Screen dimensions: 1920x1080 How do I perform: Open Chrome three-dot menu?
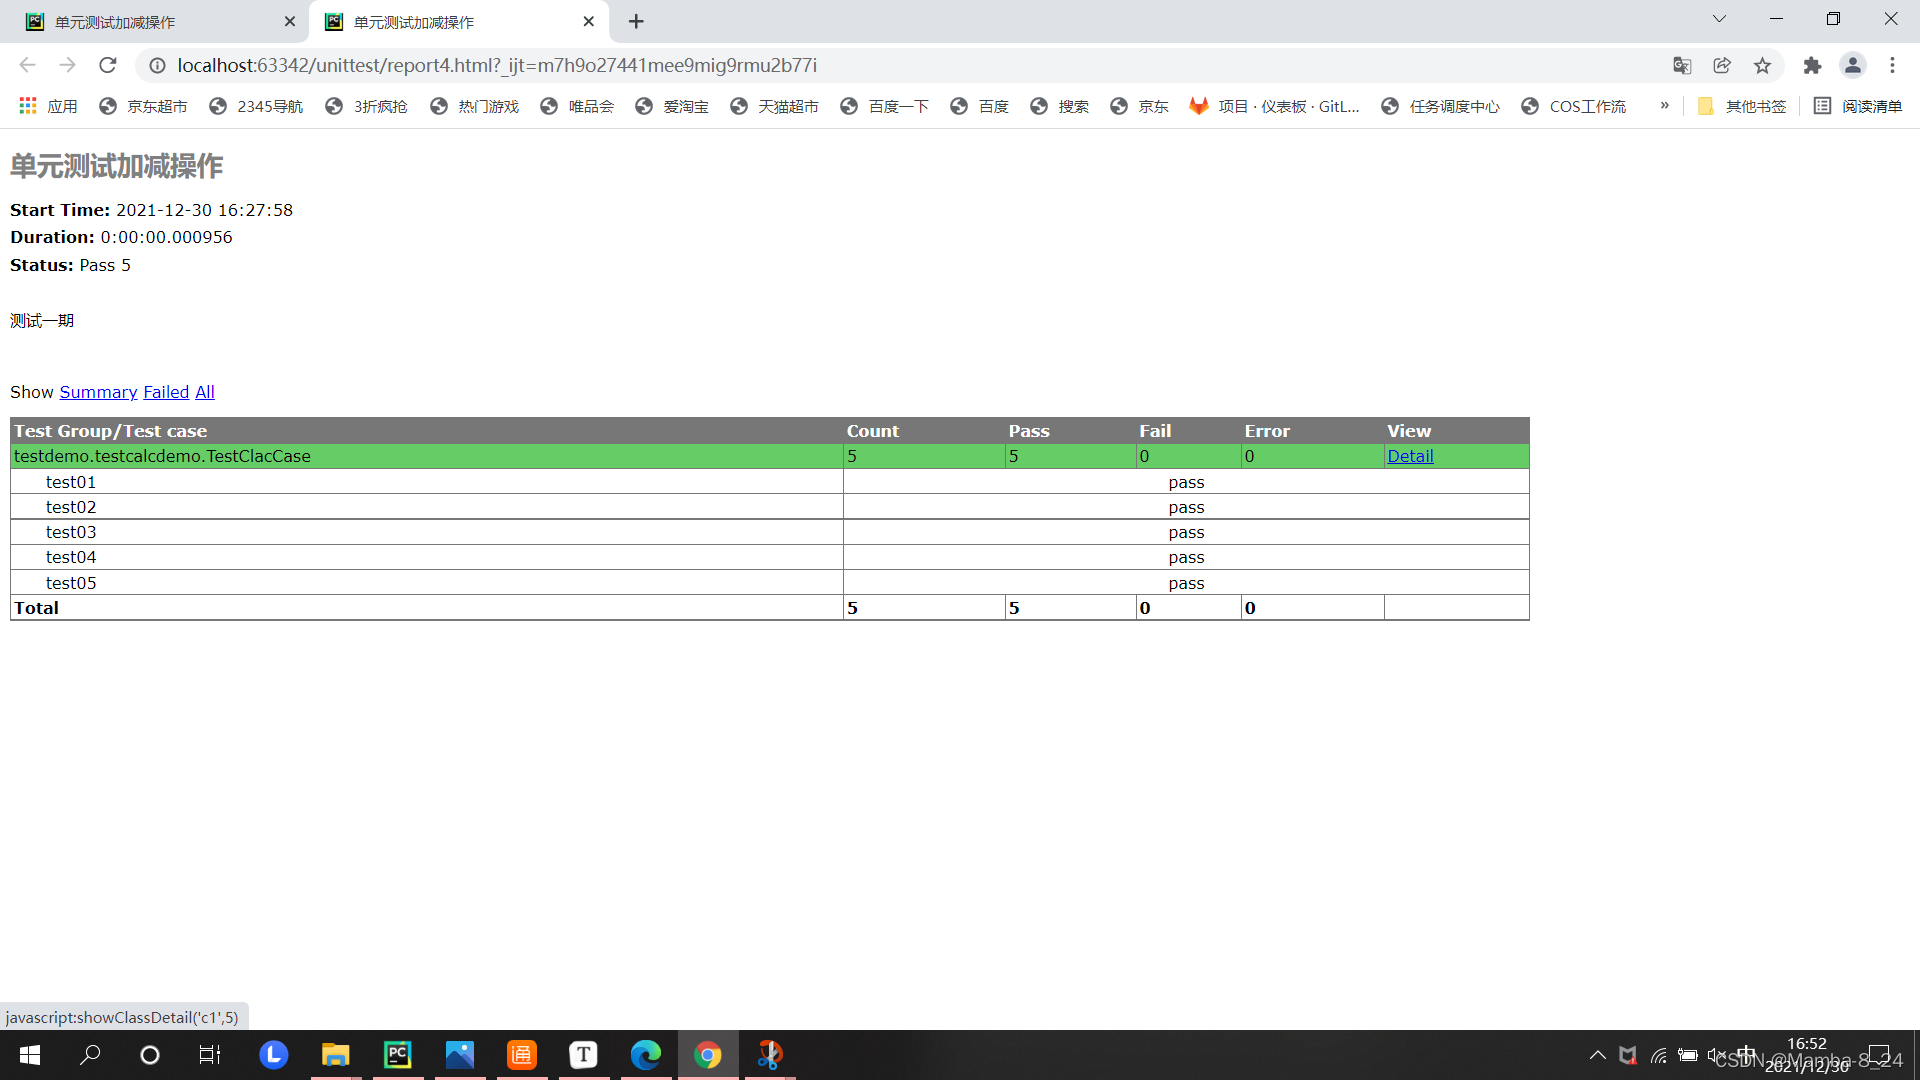click(1892, 65)
